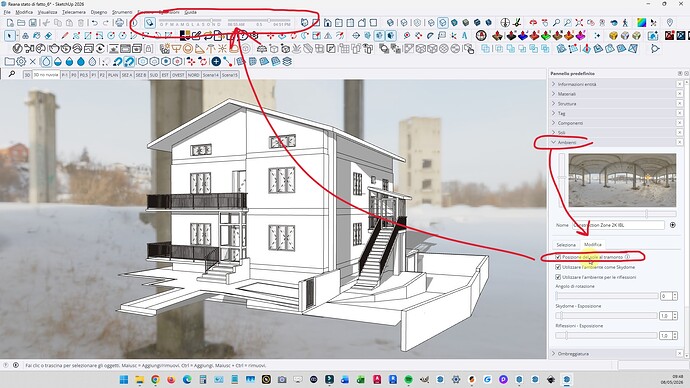The image size is (690, 388).
Task: Expand the Ombreggiatura panel
Action: click(x=612, y=353)
